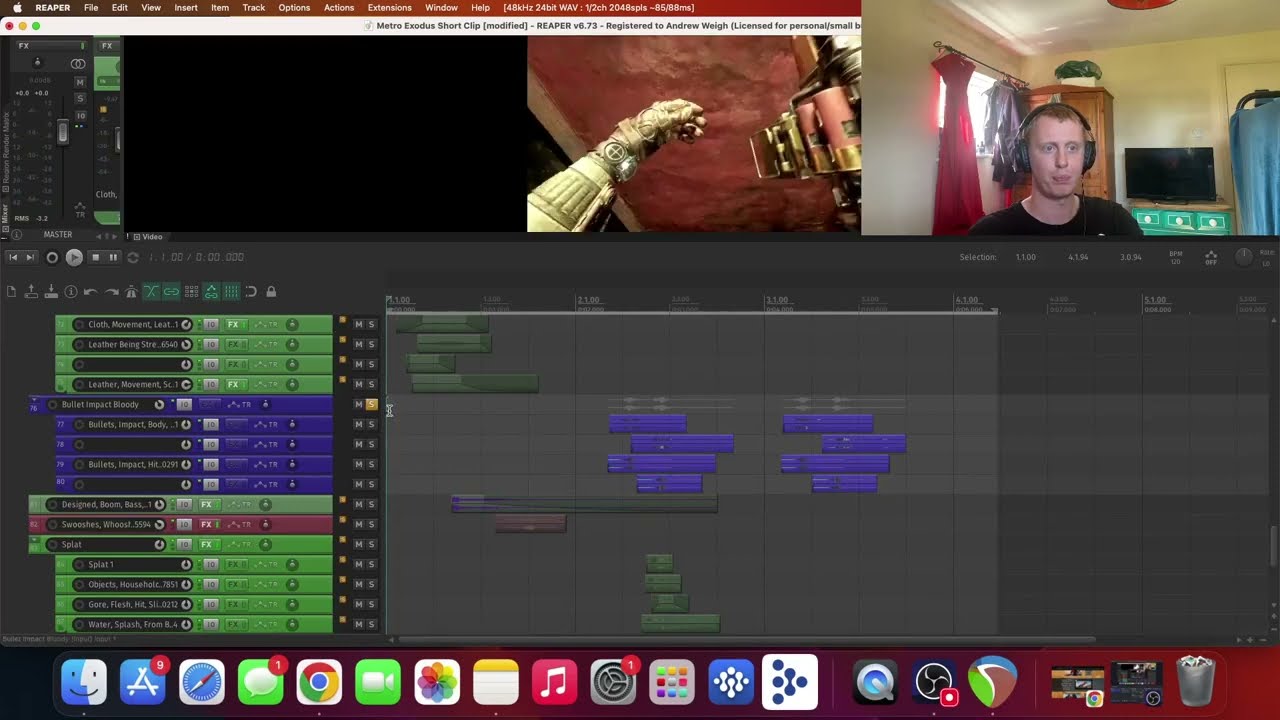This screenshot has height=720, width=1280.
Task: Unsolo the Bullet Impact Bloody track
Action: pyautogui.click(x=371, y=404)
